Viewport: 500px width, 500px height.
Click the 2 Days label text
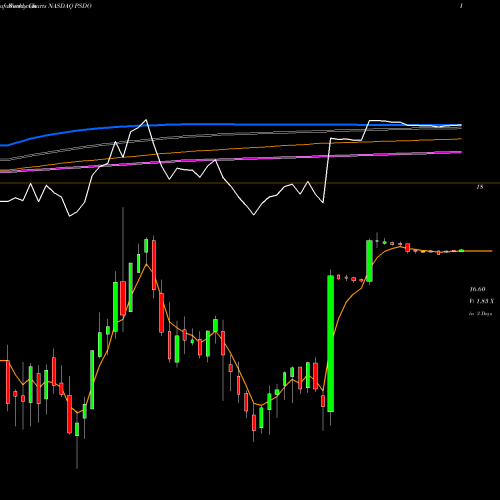(481, 314)
